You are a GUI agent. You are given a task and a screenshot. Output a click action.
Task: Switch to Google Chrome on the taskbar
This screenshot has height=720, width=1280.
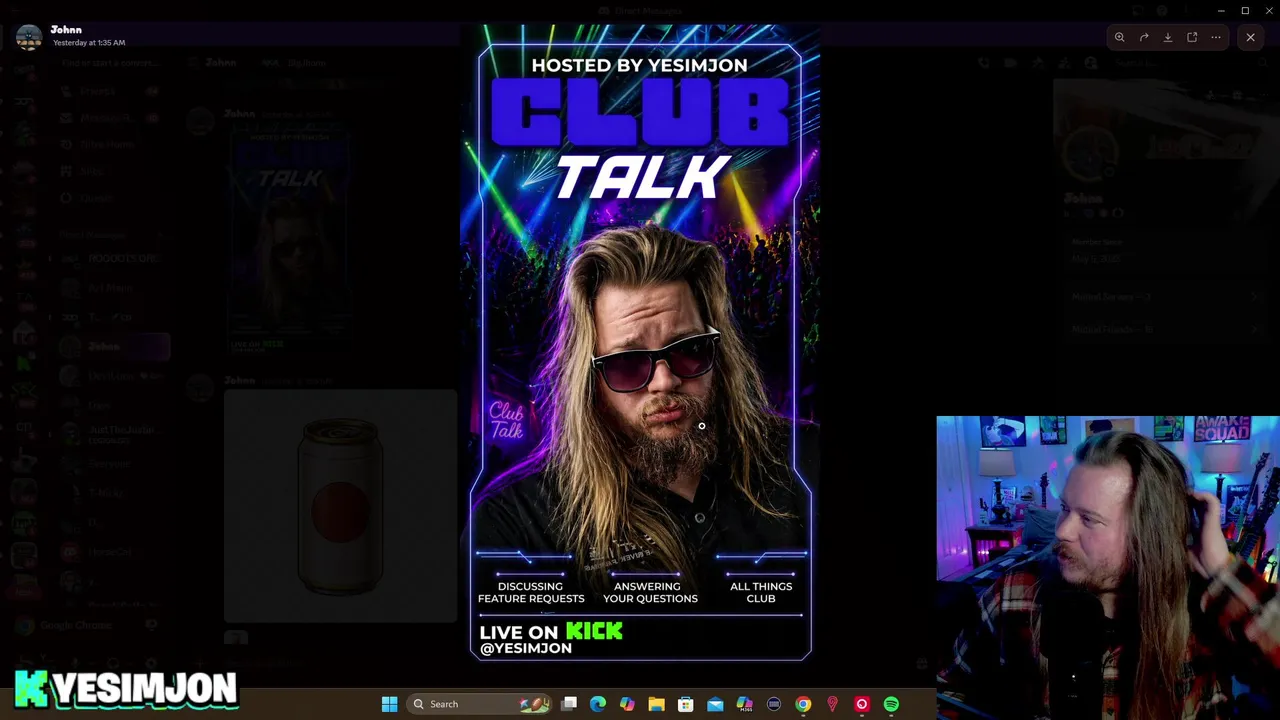tap(803, 704)
